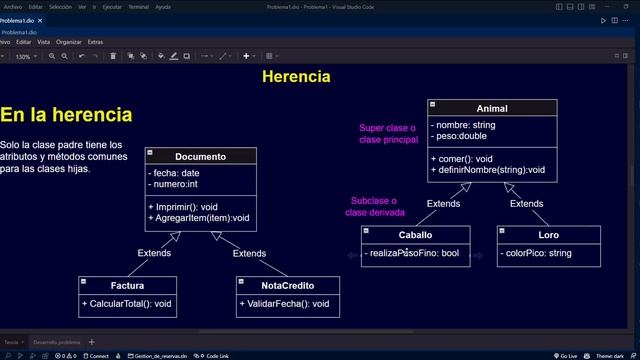Image resolution: width=640 pixels, height=360 pixels.
Task: Click the status bar debug play icon
Action: [20, 356]
